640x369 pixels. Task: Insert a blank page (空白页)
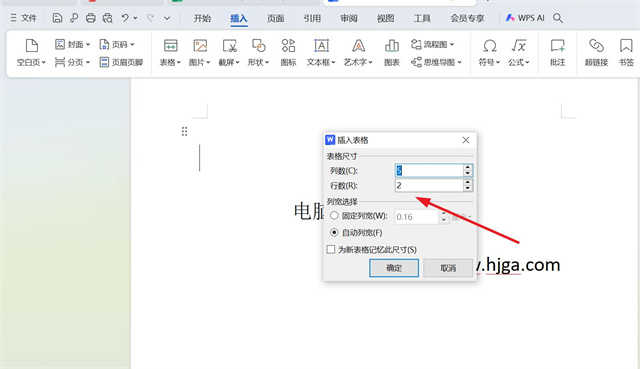tap(31, 53)
